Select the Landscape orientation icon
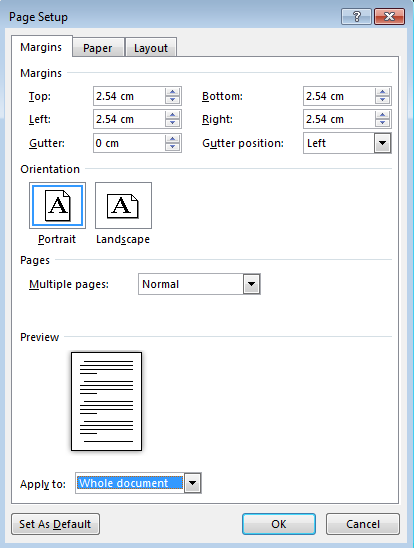 123,206
